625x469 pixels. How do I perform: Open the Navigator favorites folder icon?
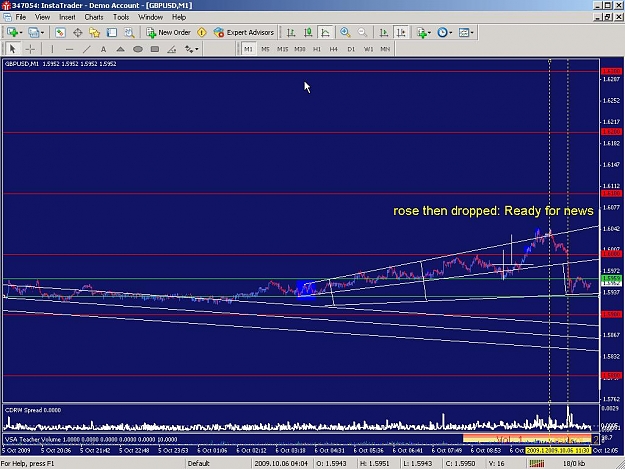coord(94,32)
